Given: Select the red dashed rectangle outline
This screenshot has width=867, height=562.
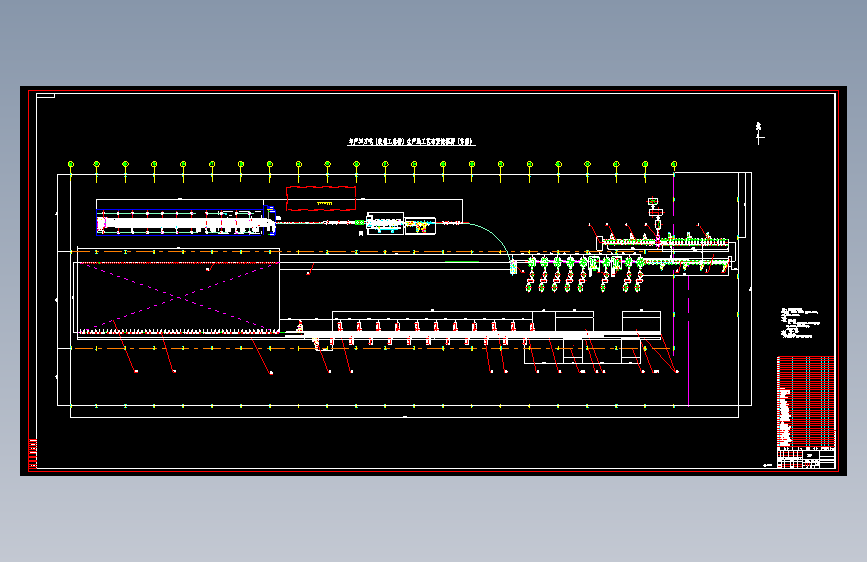Looking at the screenshot, I should [x=321, y=199].
